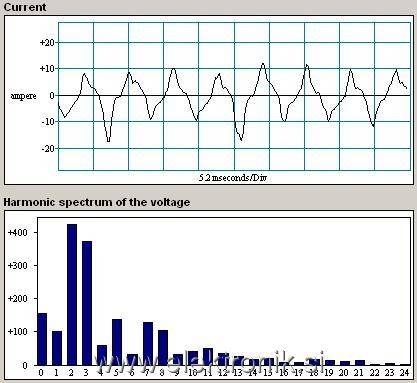Select the harmonic 3 bar
This screenshot has height=383, width=417.
[87, 303]
